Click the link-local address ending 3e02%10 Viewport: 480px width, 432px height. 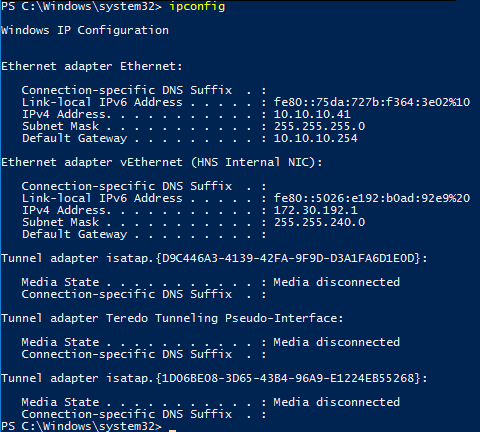[x=372, y=102]
